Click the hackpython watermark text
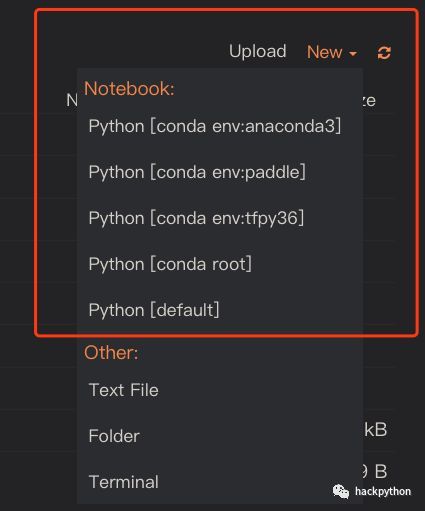425x511 pixels. tap(383, 492)
